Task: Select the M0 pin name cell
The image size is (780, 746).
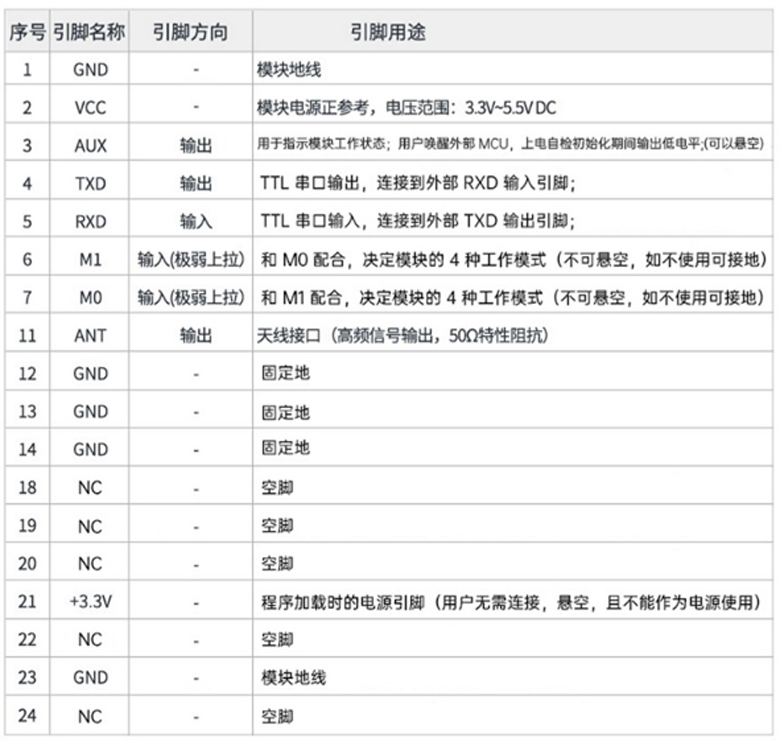Action: click(89, 297)
